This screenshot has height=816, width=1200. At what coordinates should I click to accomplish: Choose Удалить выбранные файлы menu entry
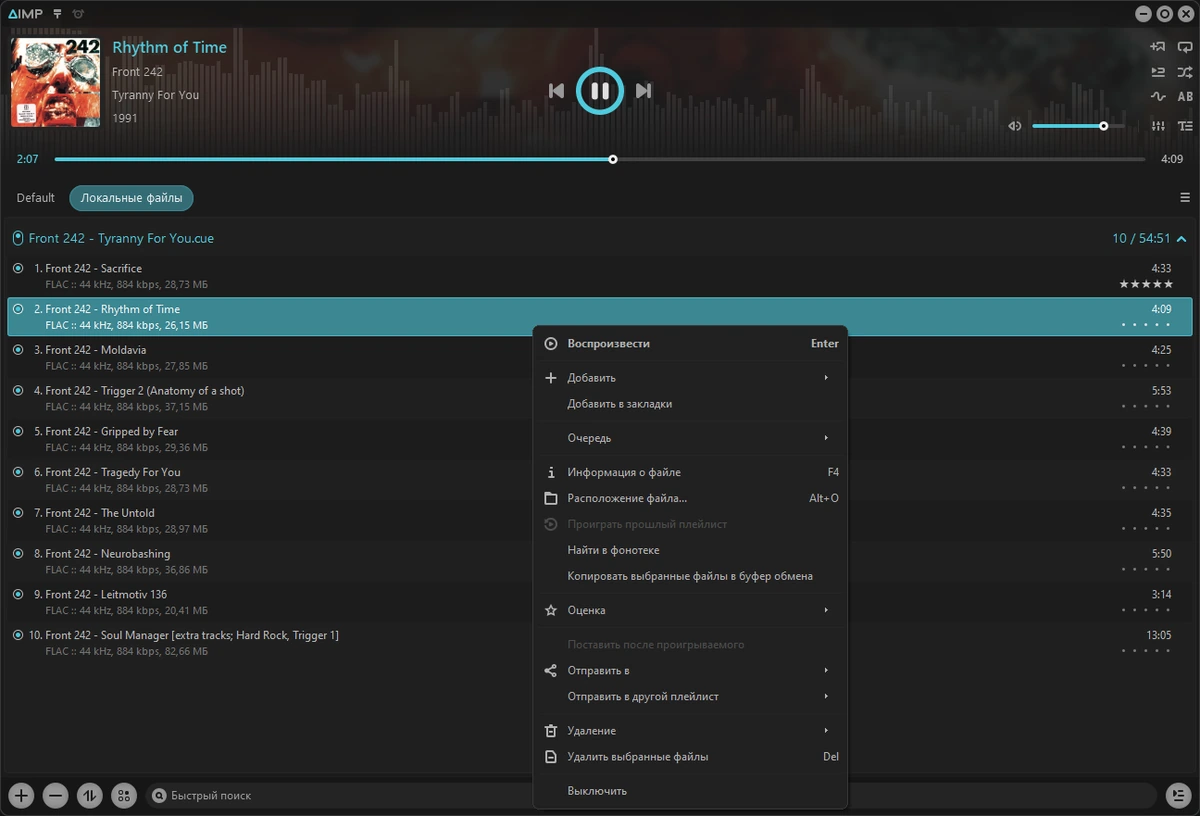pyautogui.click(x=690, y=757)
